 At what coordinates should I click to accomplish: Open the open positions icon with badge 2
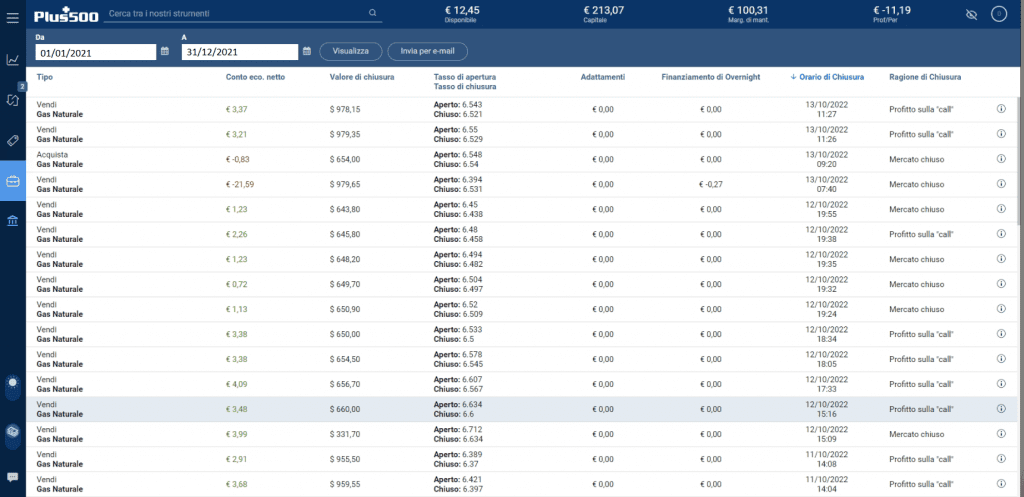12,100
